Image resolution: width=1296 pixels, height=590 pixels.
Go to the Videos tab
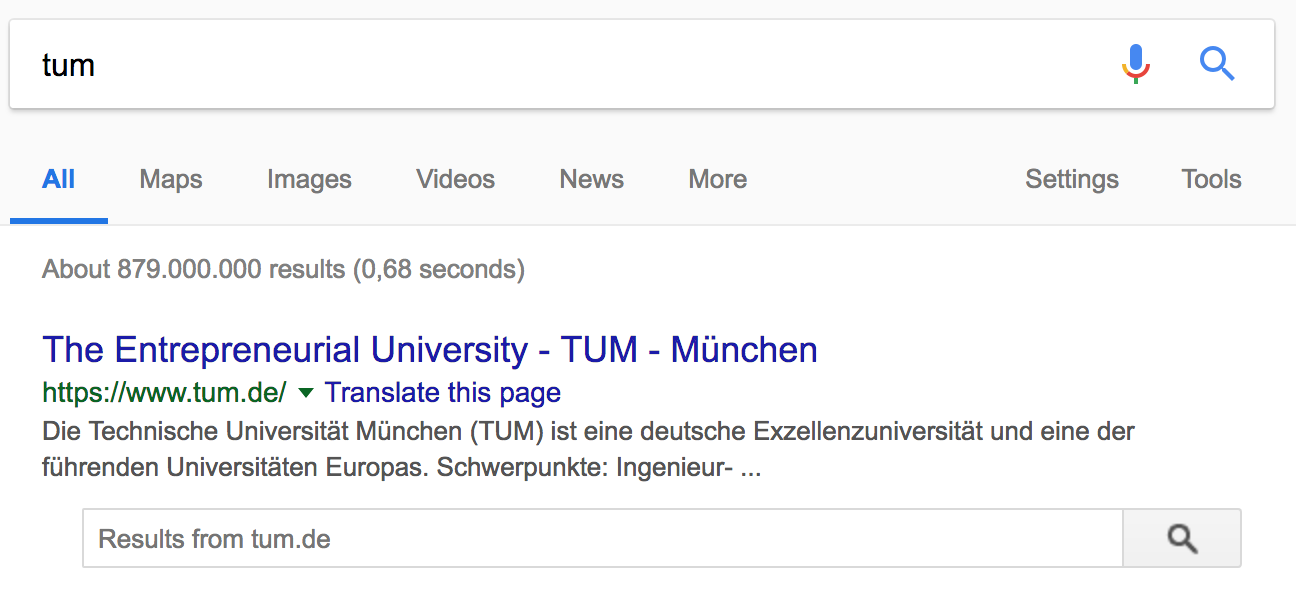(455, 180)
